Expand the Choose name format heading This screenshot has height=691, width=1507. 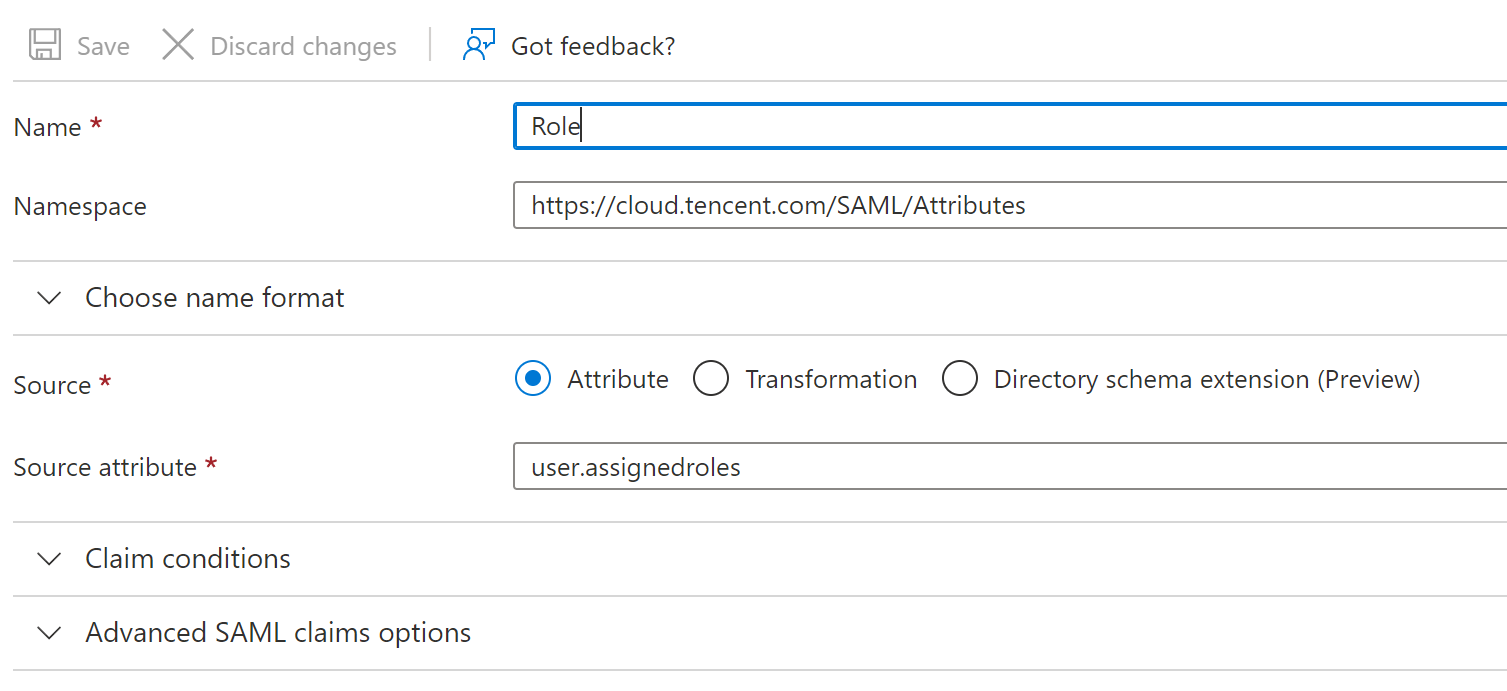(x=215, y=298)
